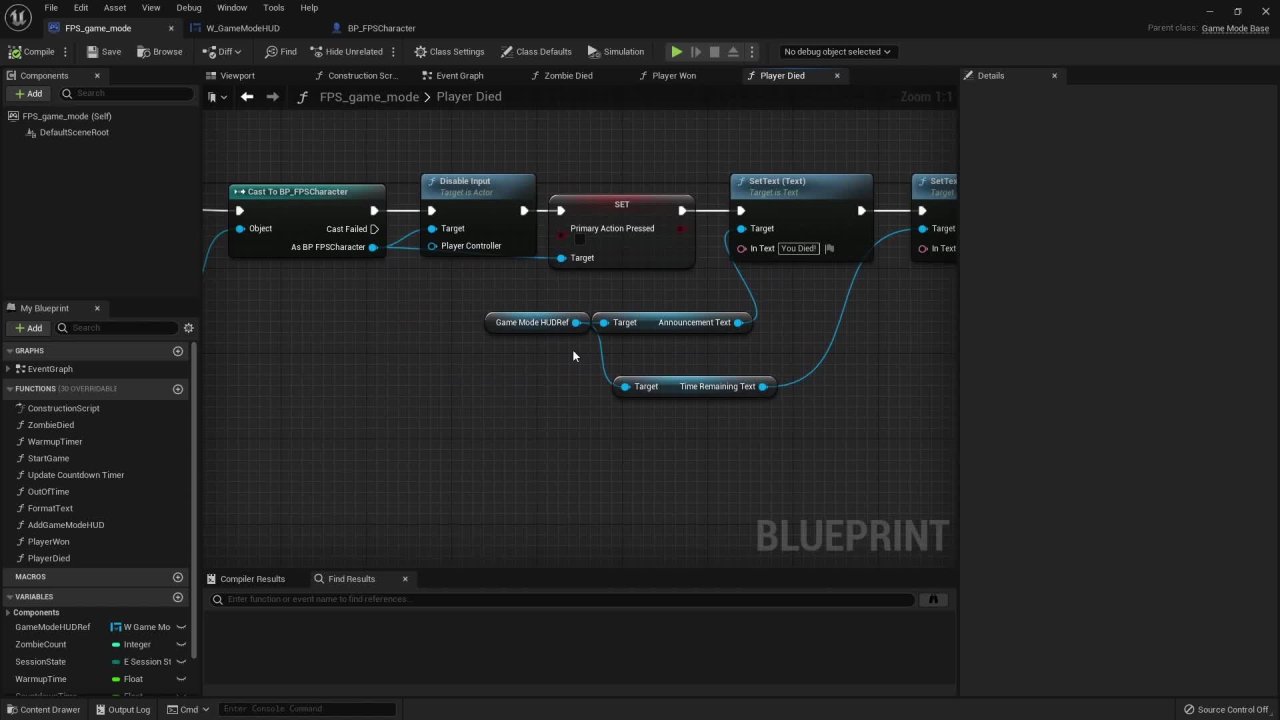Open the Diff dropdown arrow
The width and height of the screenshot is (1280, 720).
click(x=237, y=52)
